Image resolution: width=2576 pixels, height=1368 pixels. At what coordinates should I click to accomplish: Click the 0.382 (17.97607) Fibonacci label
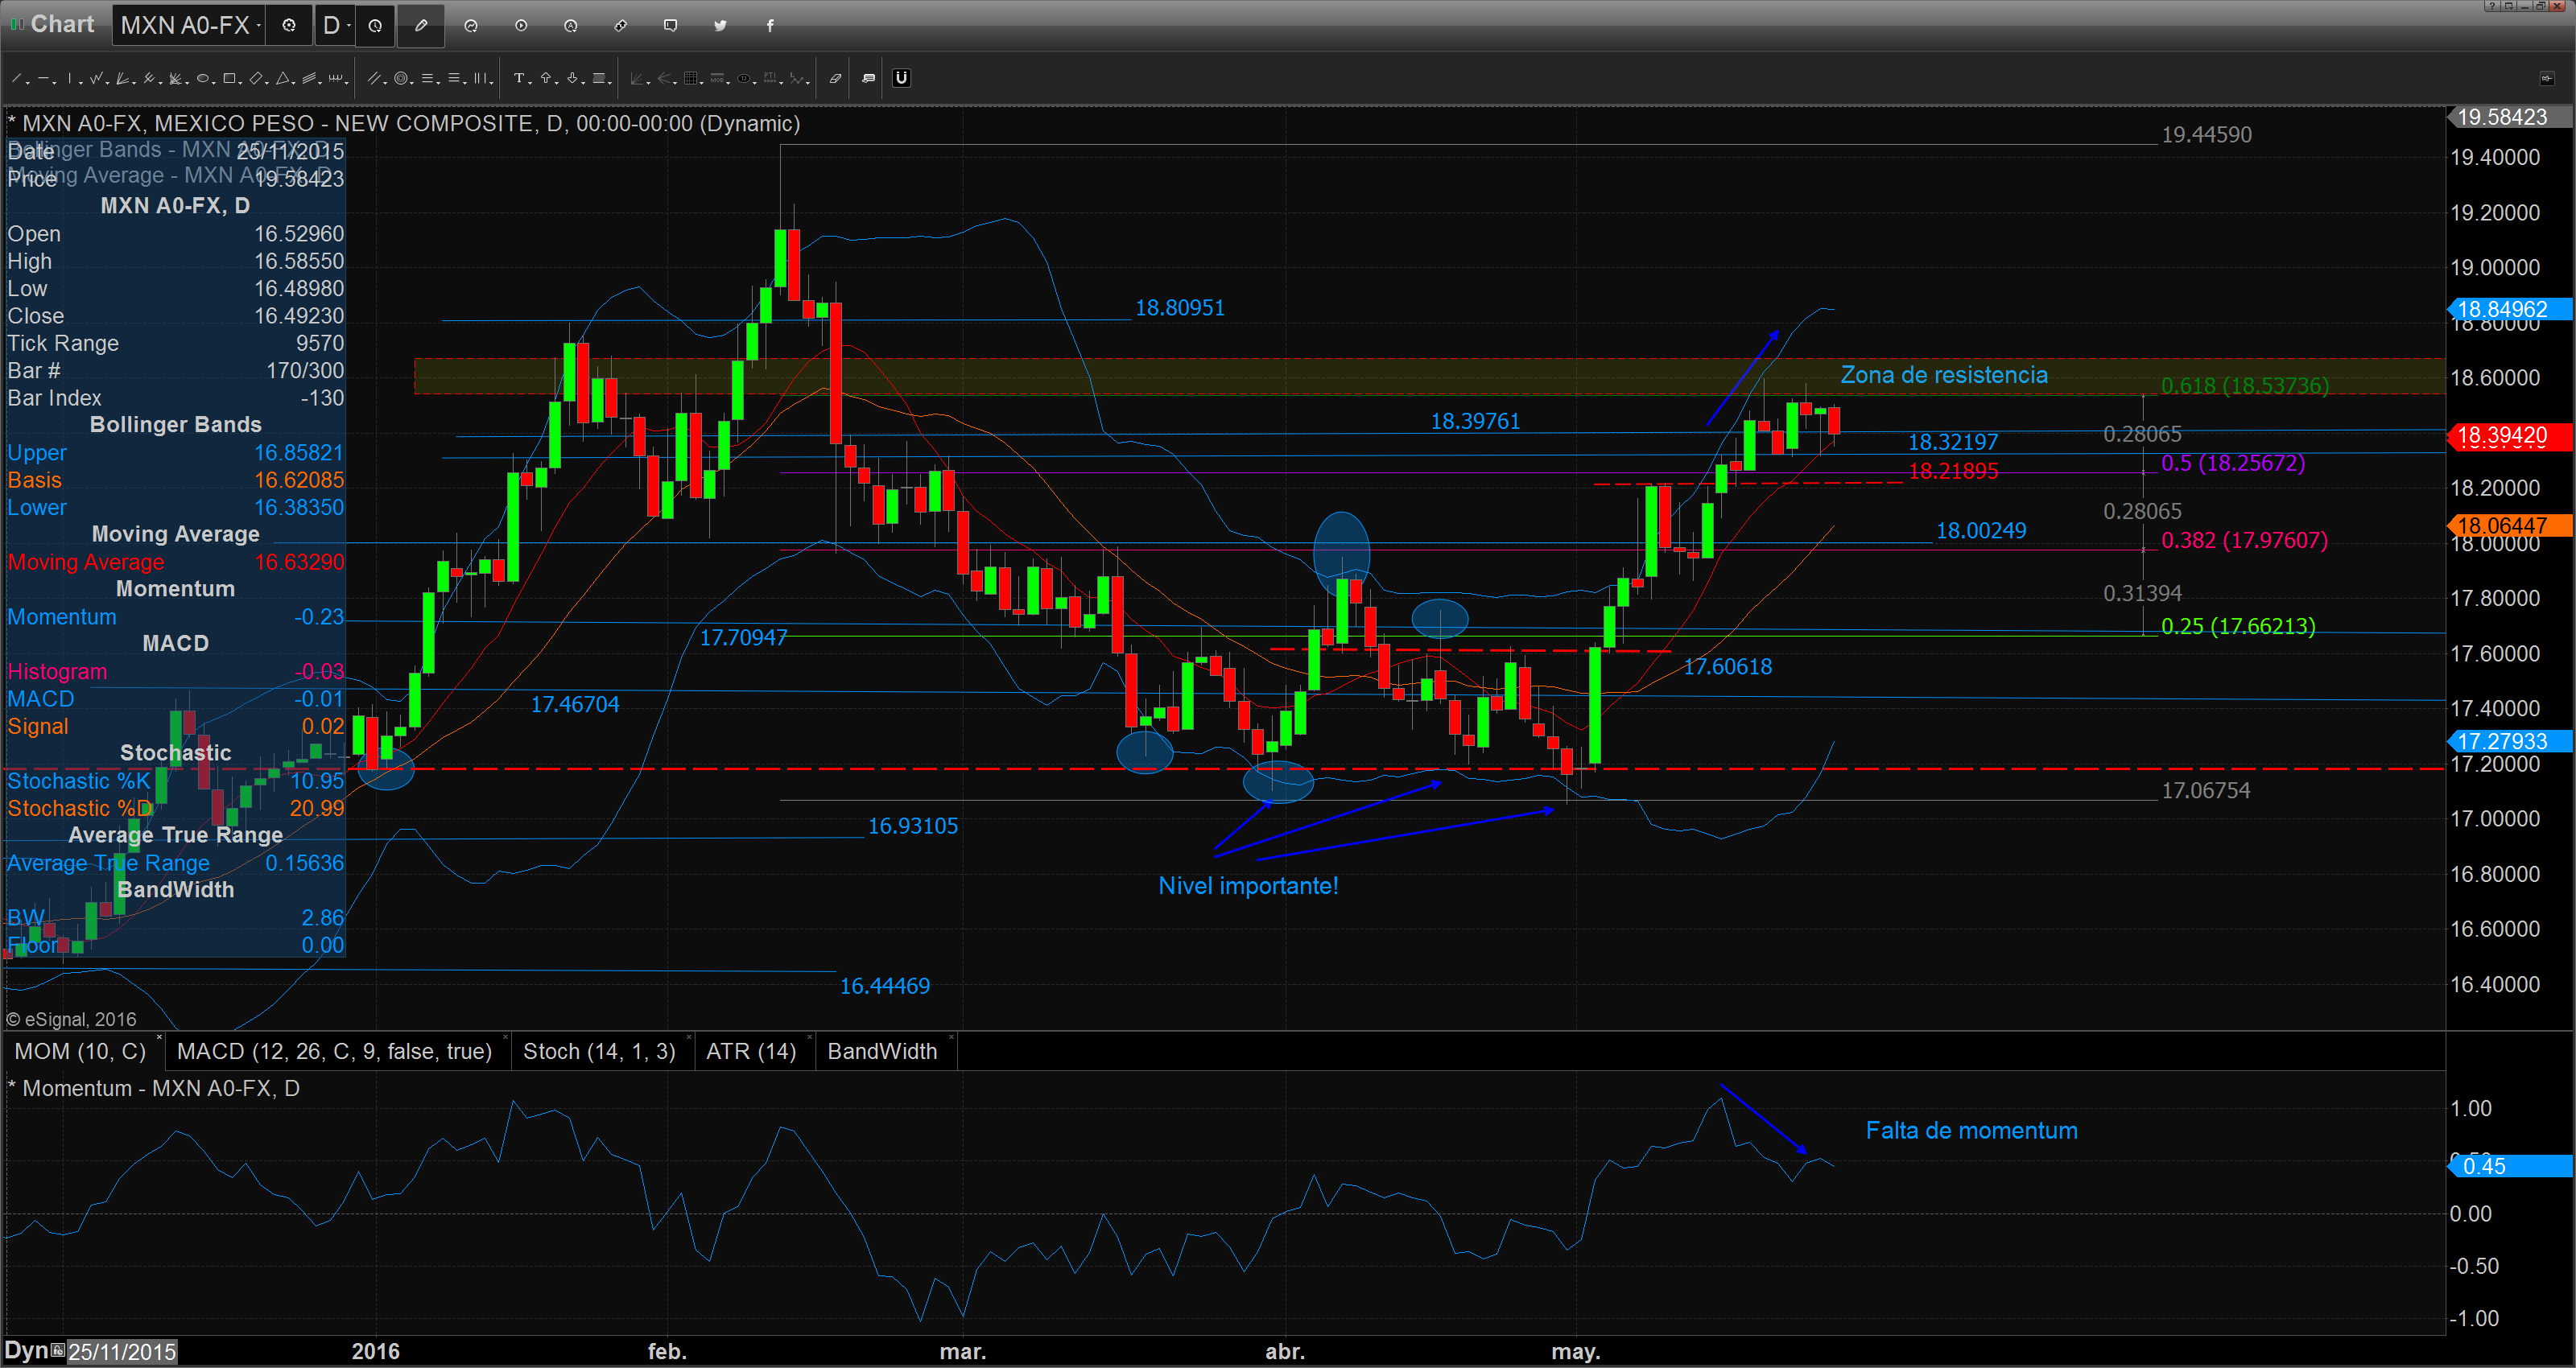pyautogui.click(x=2245, y=540)
